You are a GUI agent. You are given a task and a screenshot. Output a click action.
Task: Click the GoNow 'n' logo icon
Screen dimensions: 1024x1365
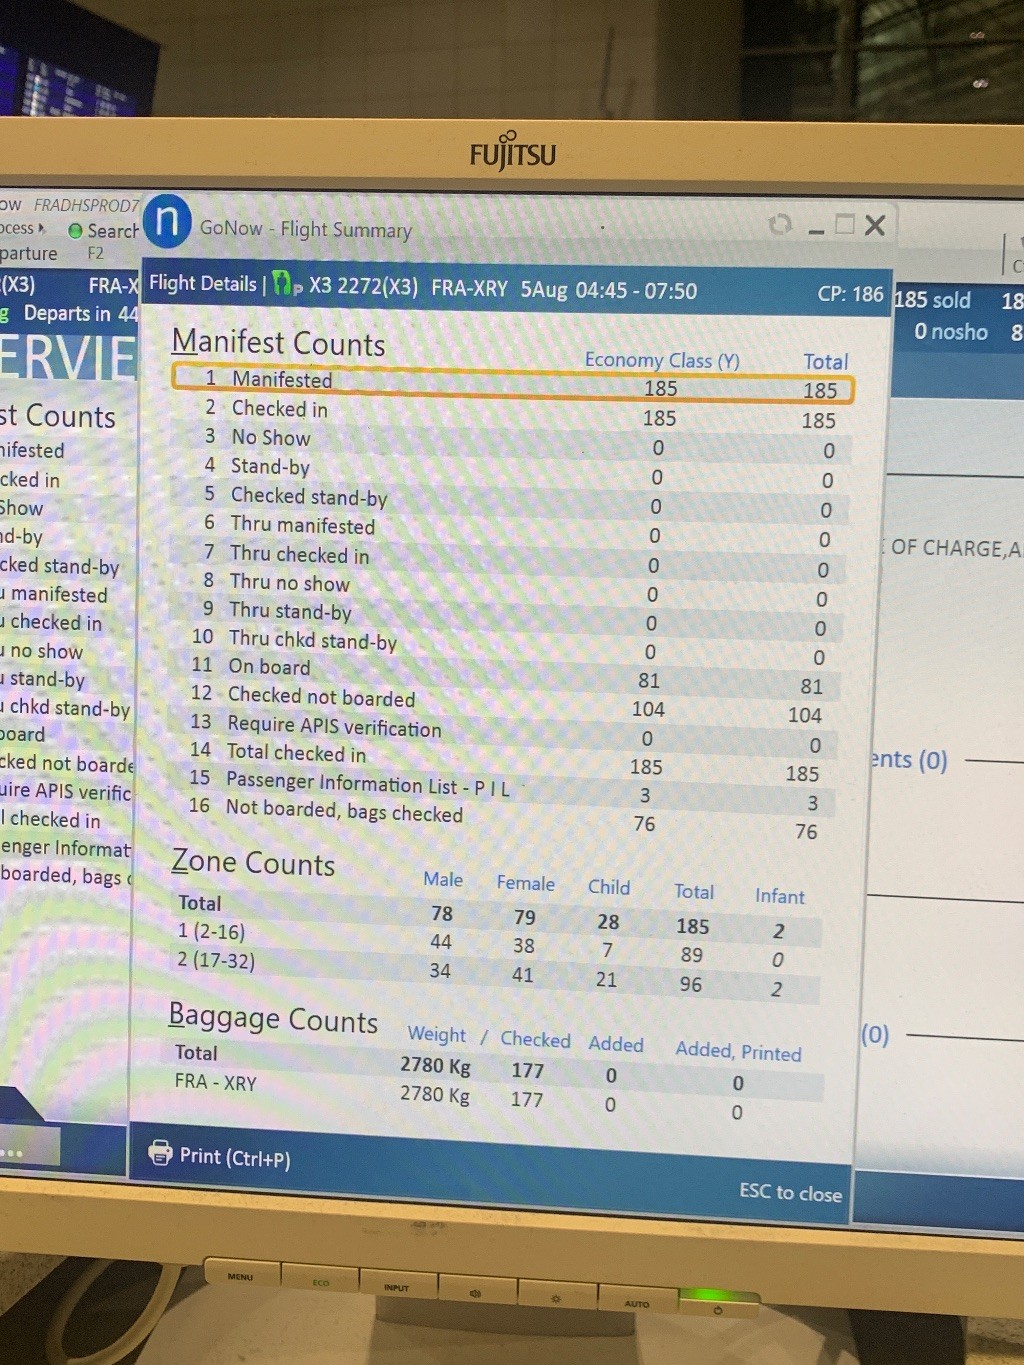tap(167, 222)
